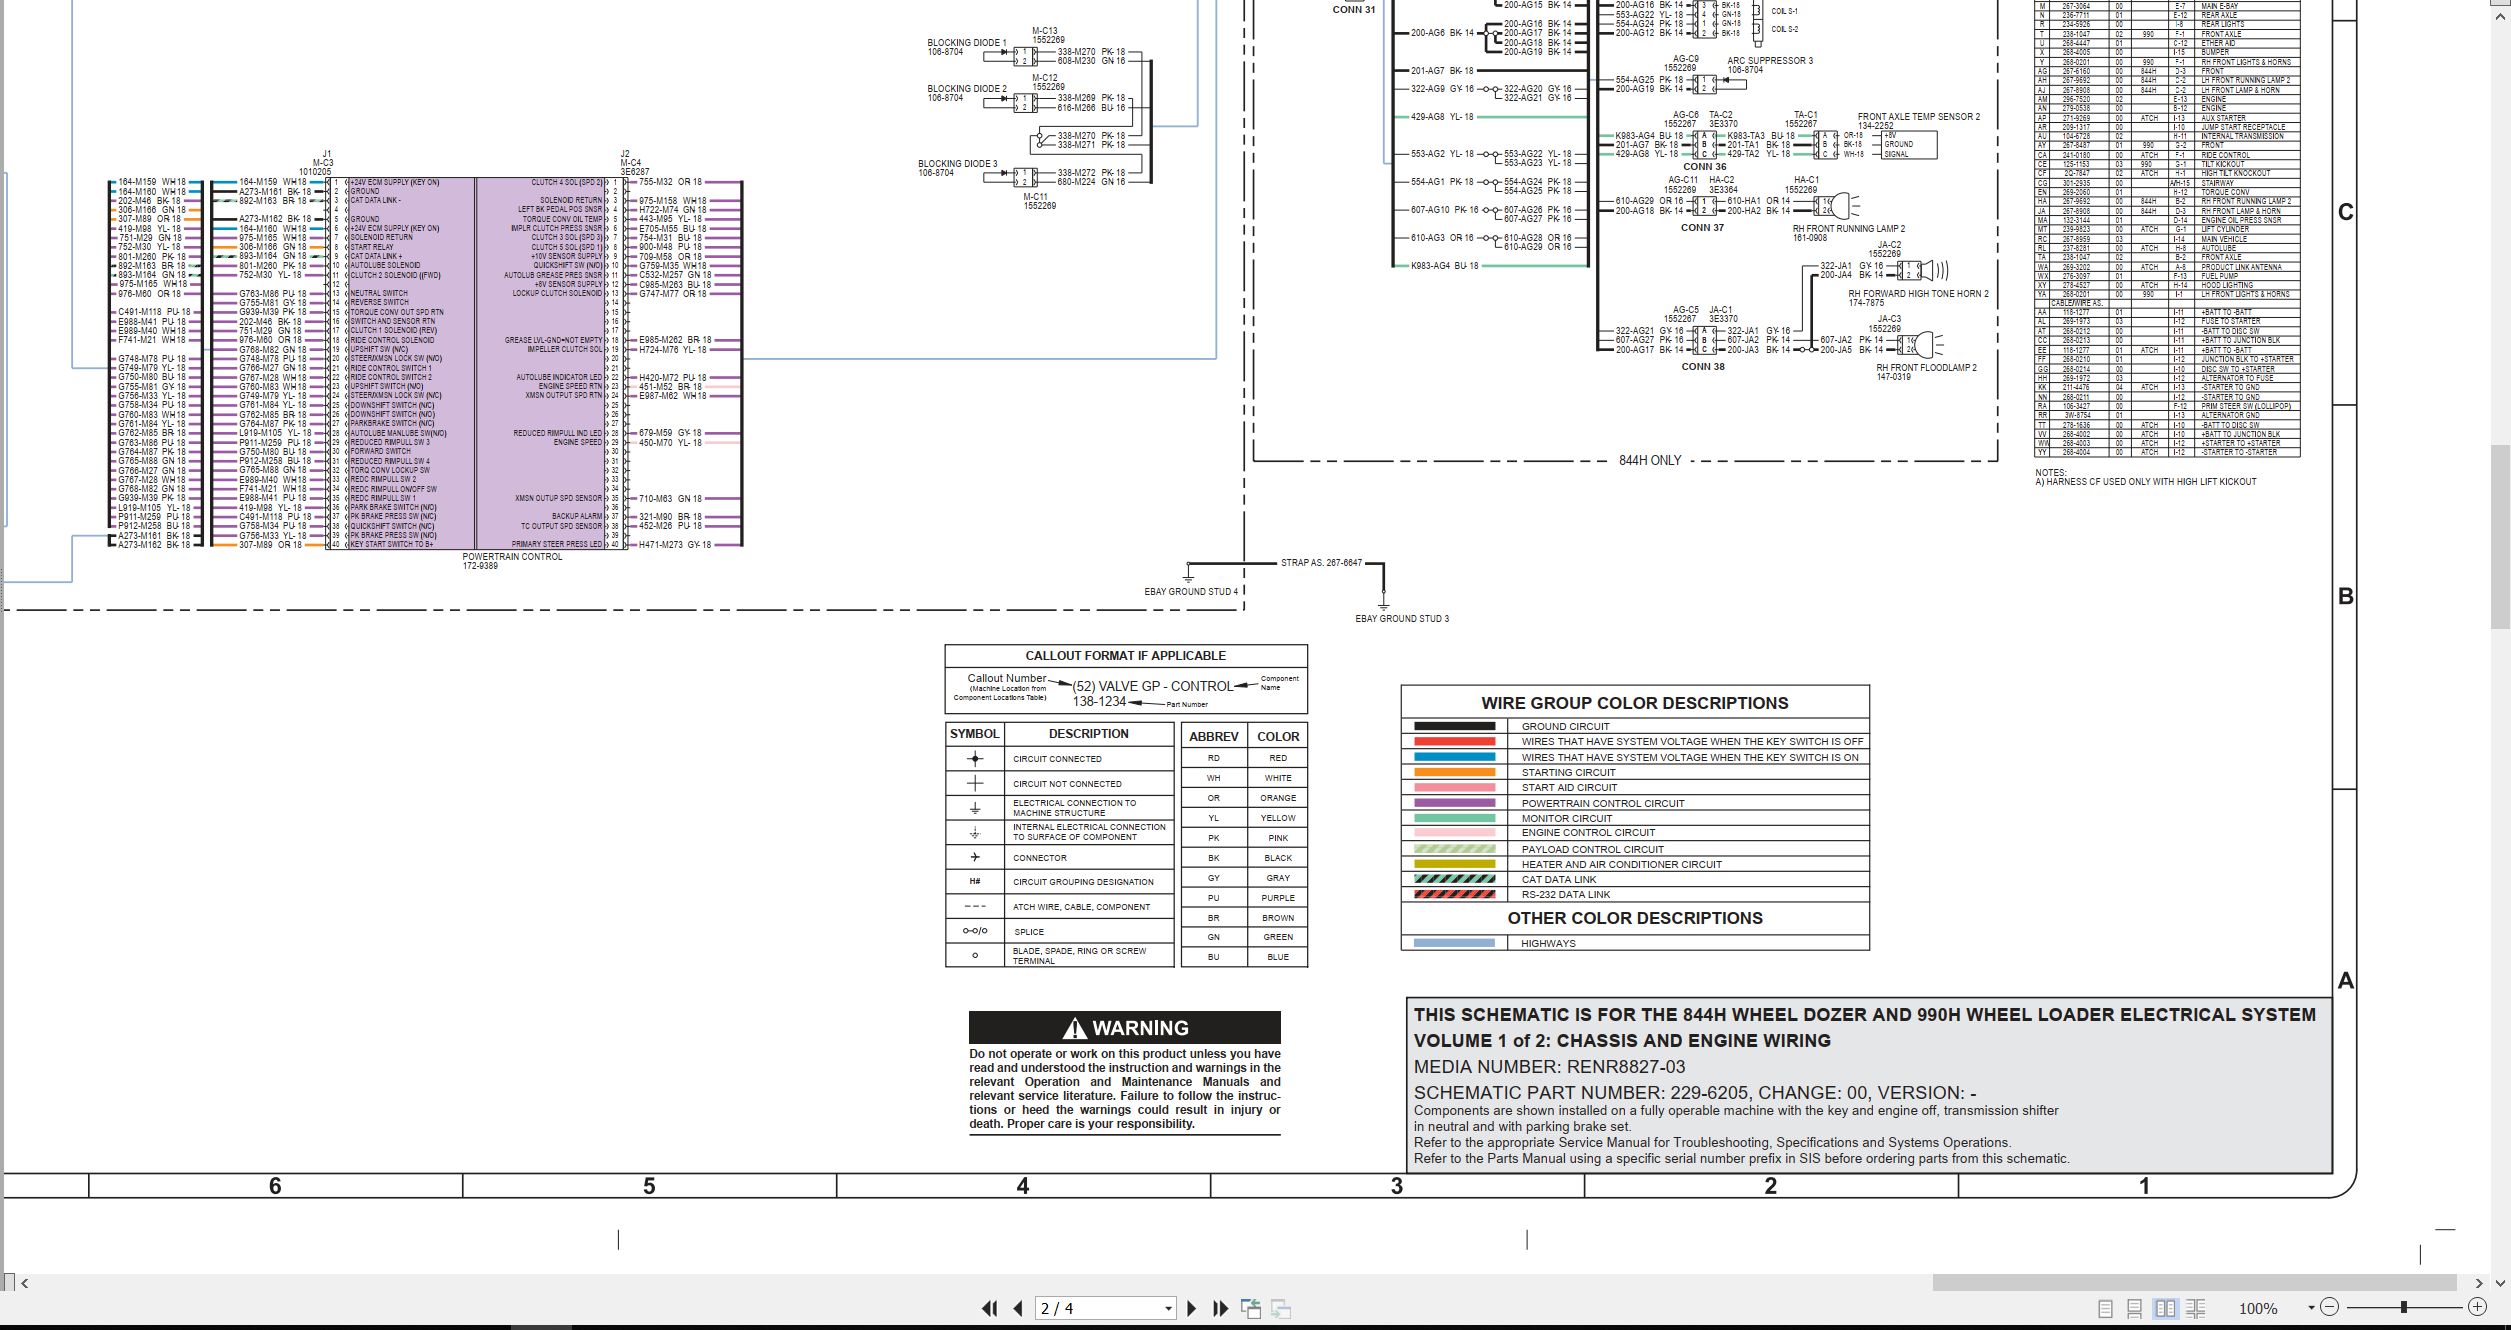Click the WIRE GROUP COLOR DESCRIPTIONS heading
The image size is (2511, 1330).
(1635, 703)
